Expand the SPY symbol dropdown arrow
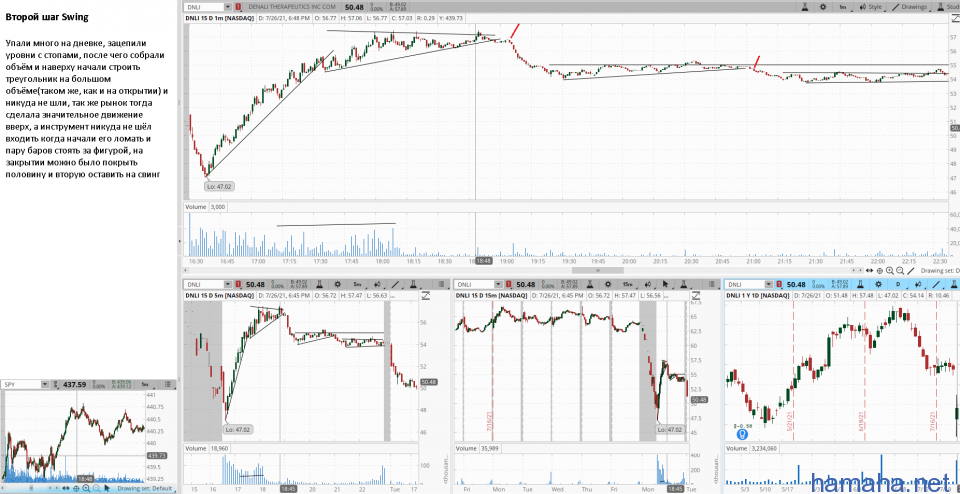 tap(45, 384)
